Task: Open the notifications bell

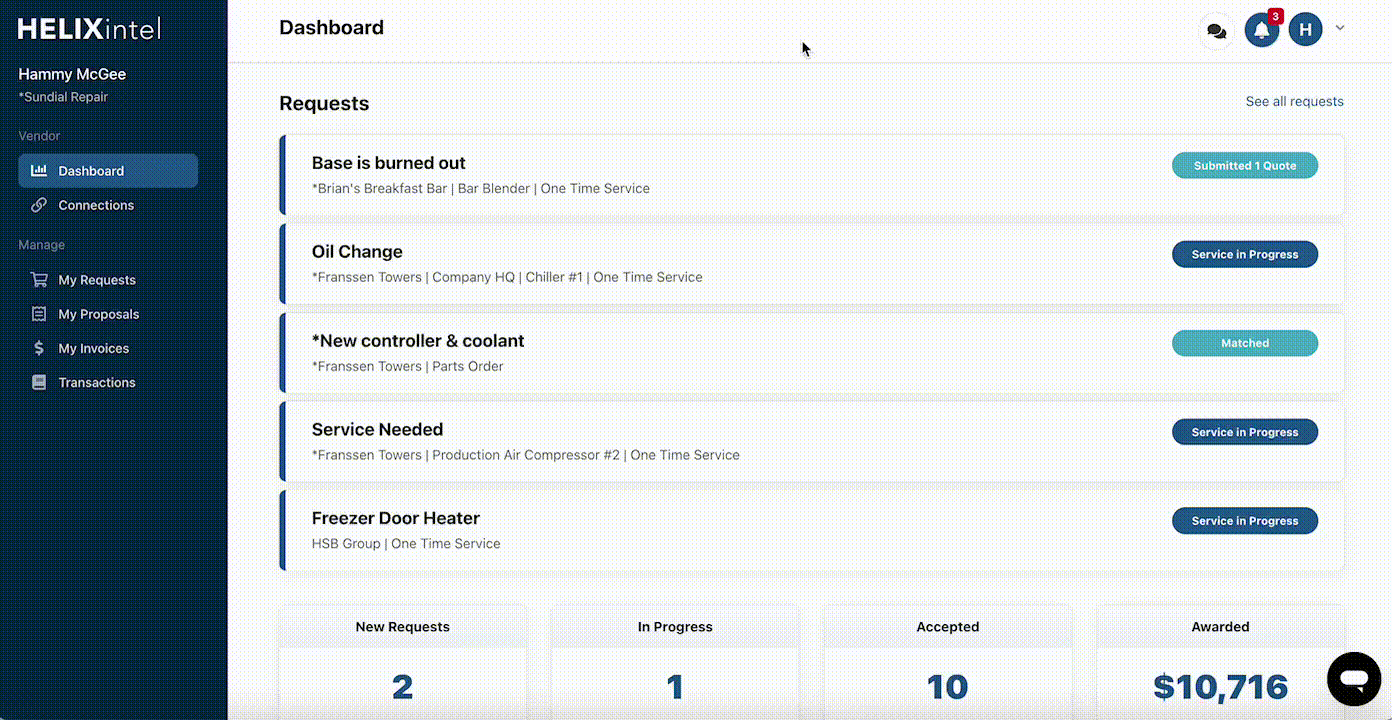Action: (x=1262, y=31)
